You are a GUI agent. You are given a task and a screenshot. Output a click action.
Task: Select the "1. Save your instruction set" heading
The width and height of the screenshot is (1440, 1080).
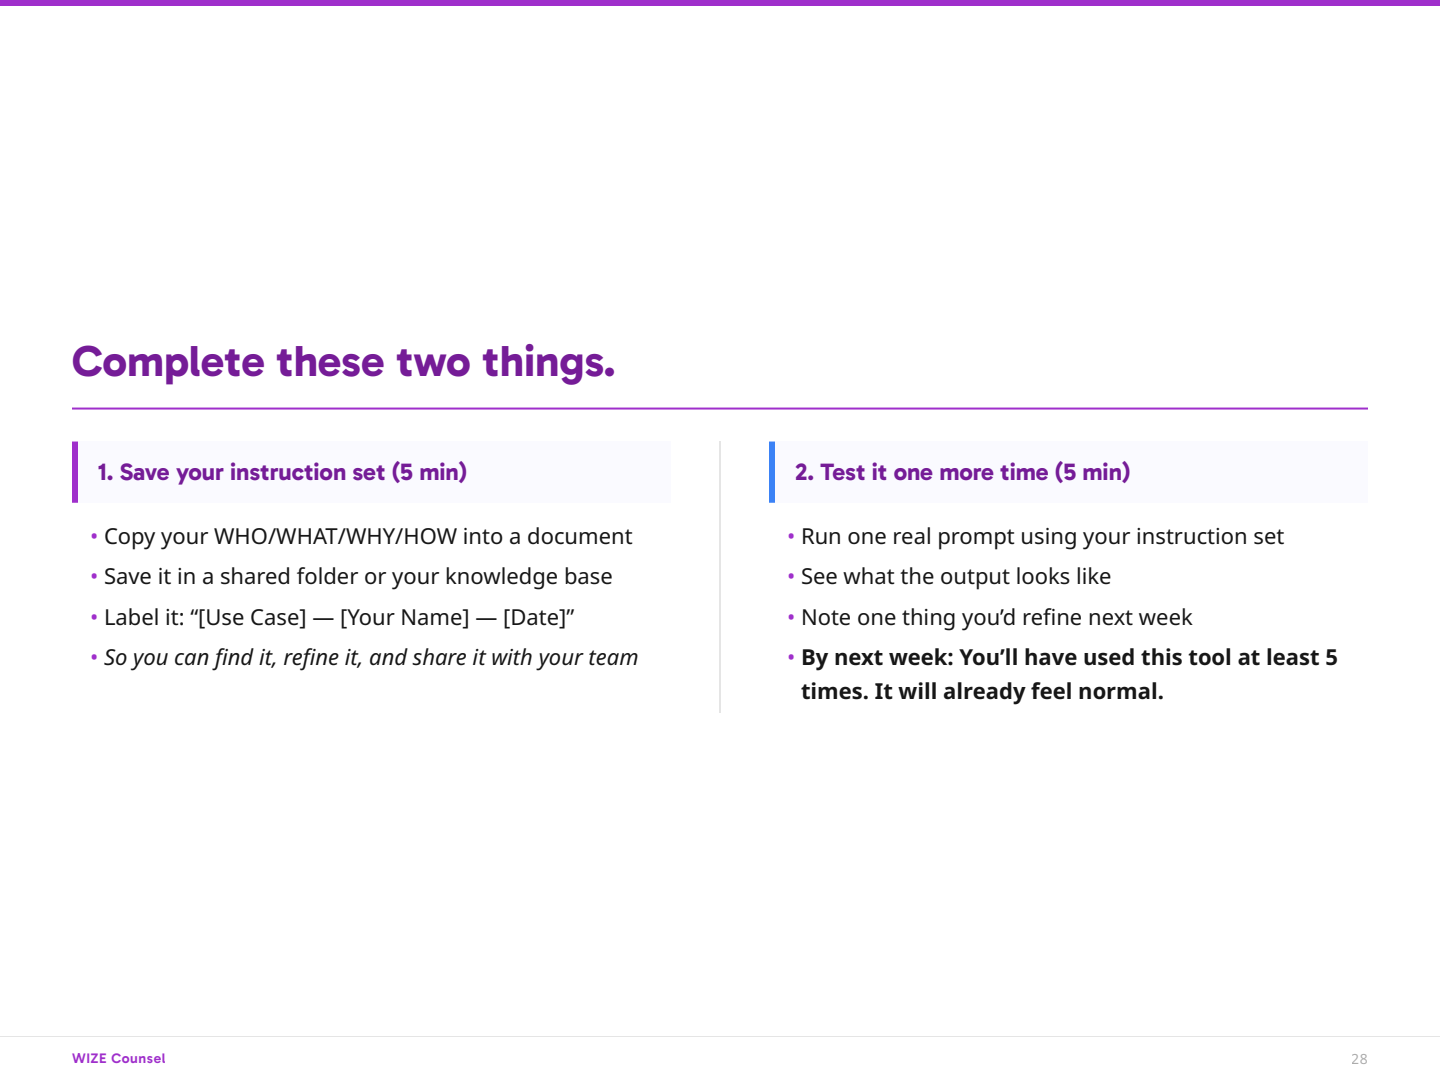(x=282, y=472)
